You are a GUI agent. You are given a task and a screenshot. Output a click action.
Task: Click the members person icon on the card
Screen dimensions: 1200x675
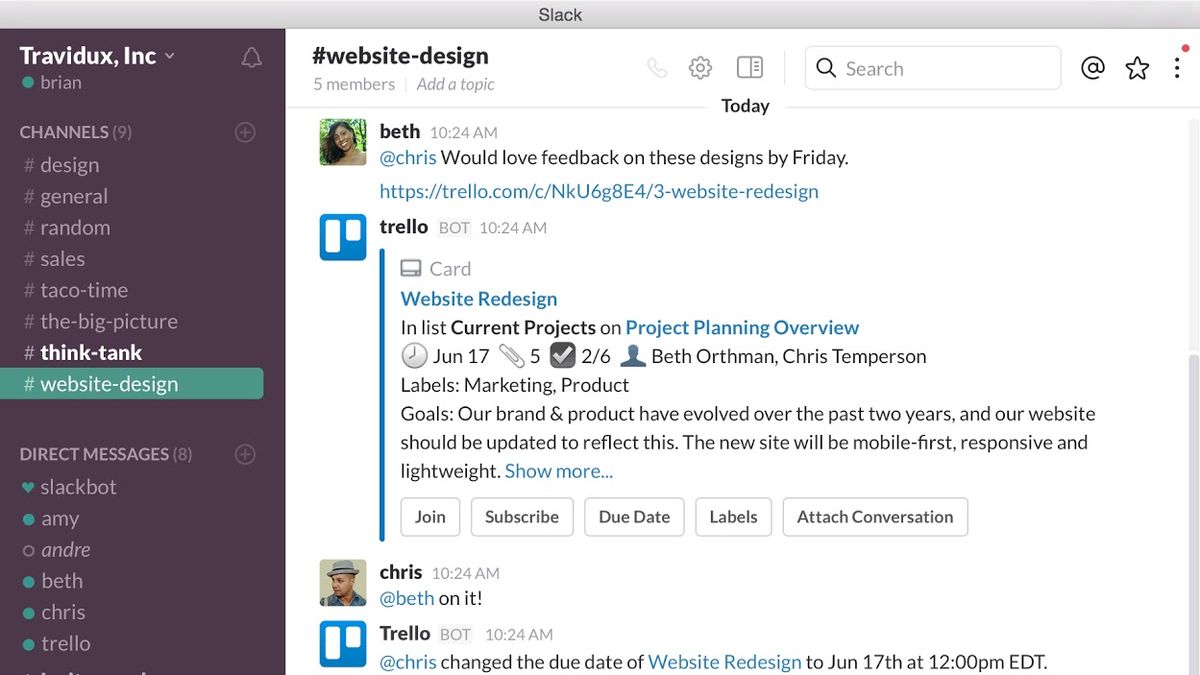[632, 356]
